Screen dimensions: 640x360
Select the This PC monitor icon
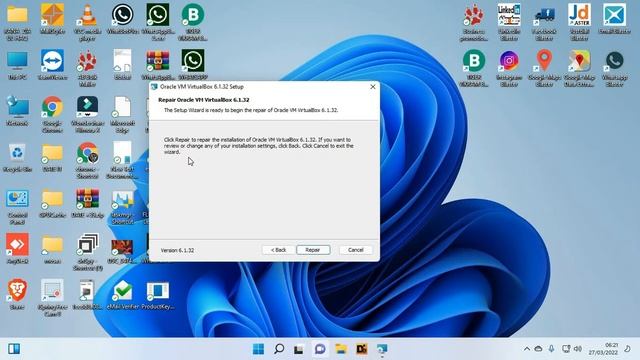pyautogui.click(x=17, y=60)
